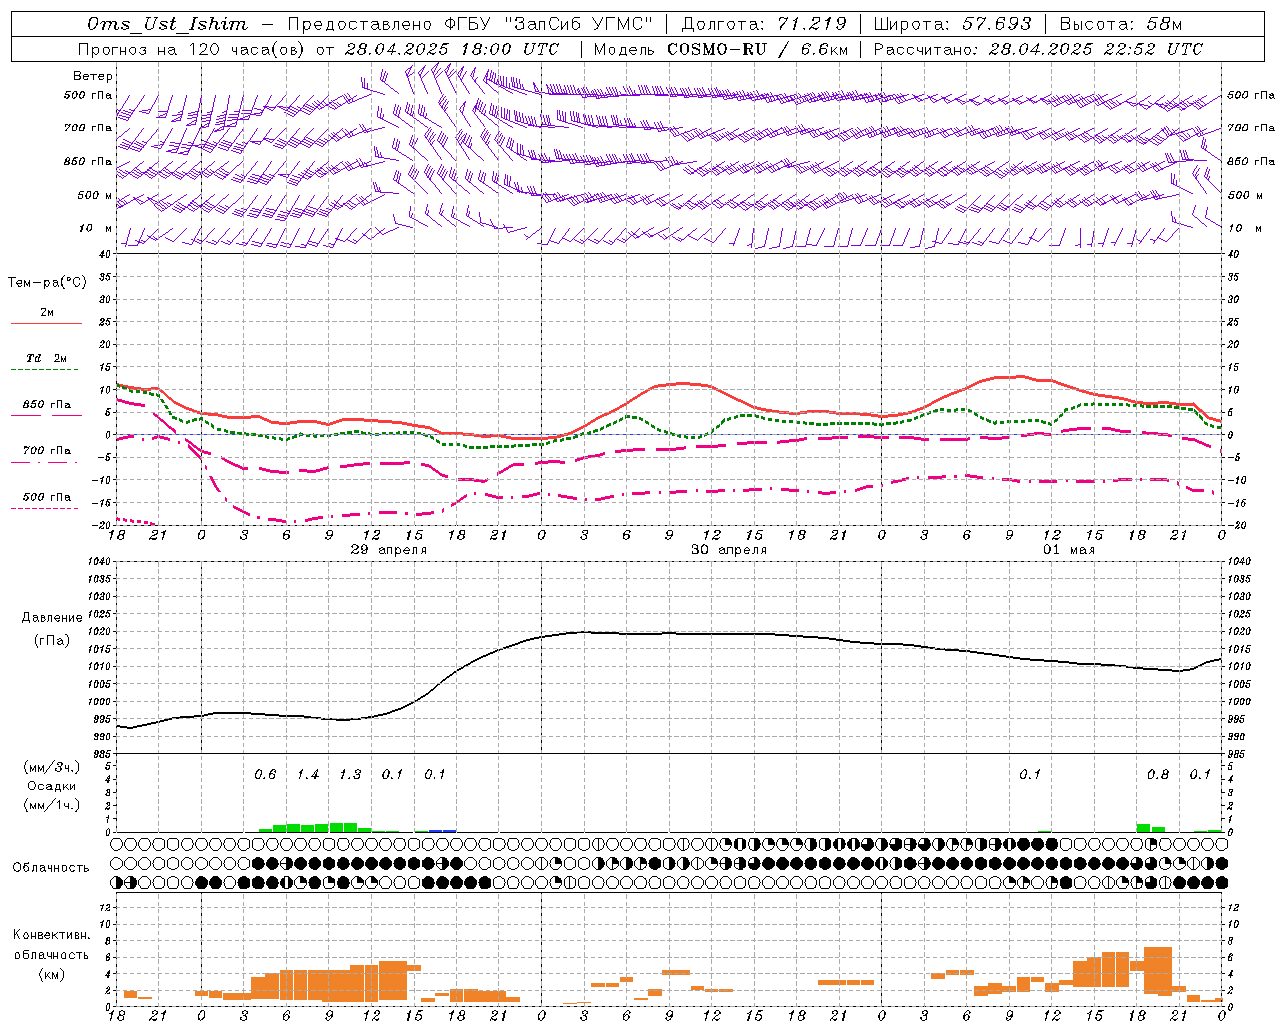The height and width of the screenshot is (1024, 1280).
Task: Click the '500 гПа' temperature legend entry
Action: coord(46,497)
